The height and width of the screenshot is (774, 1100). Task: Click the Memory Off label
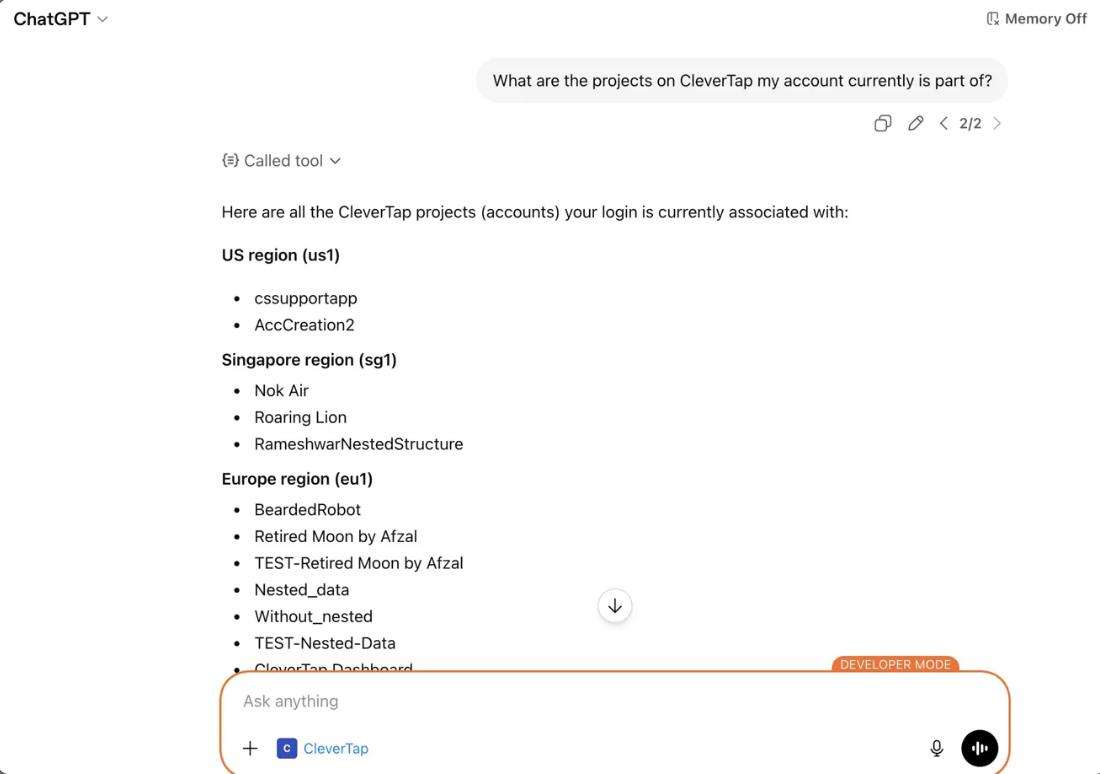[x=1045, y=19]
